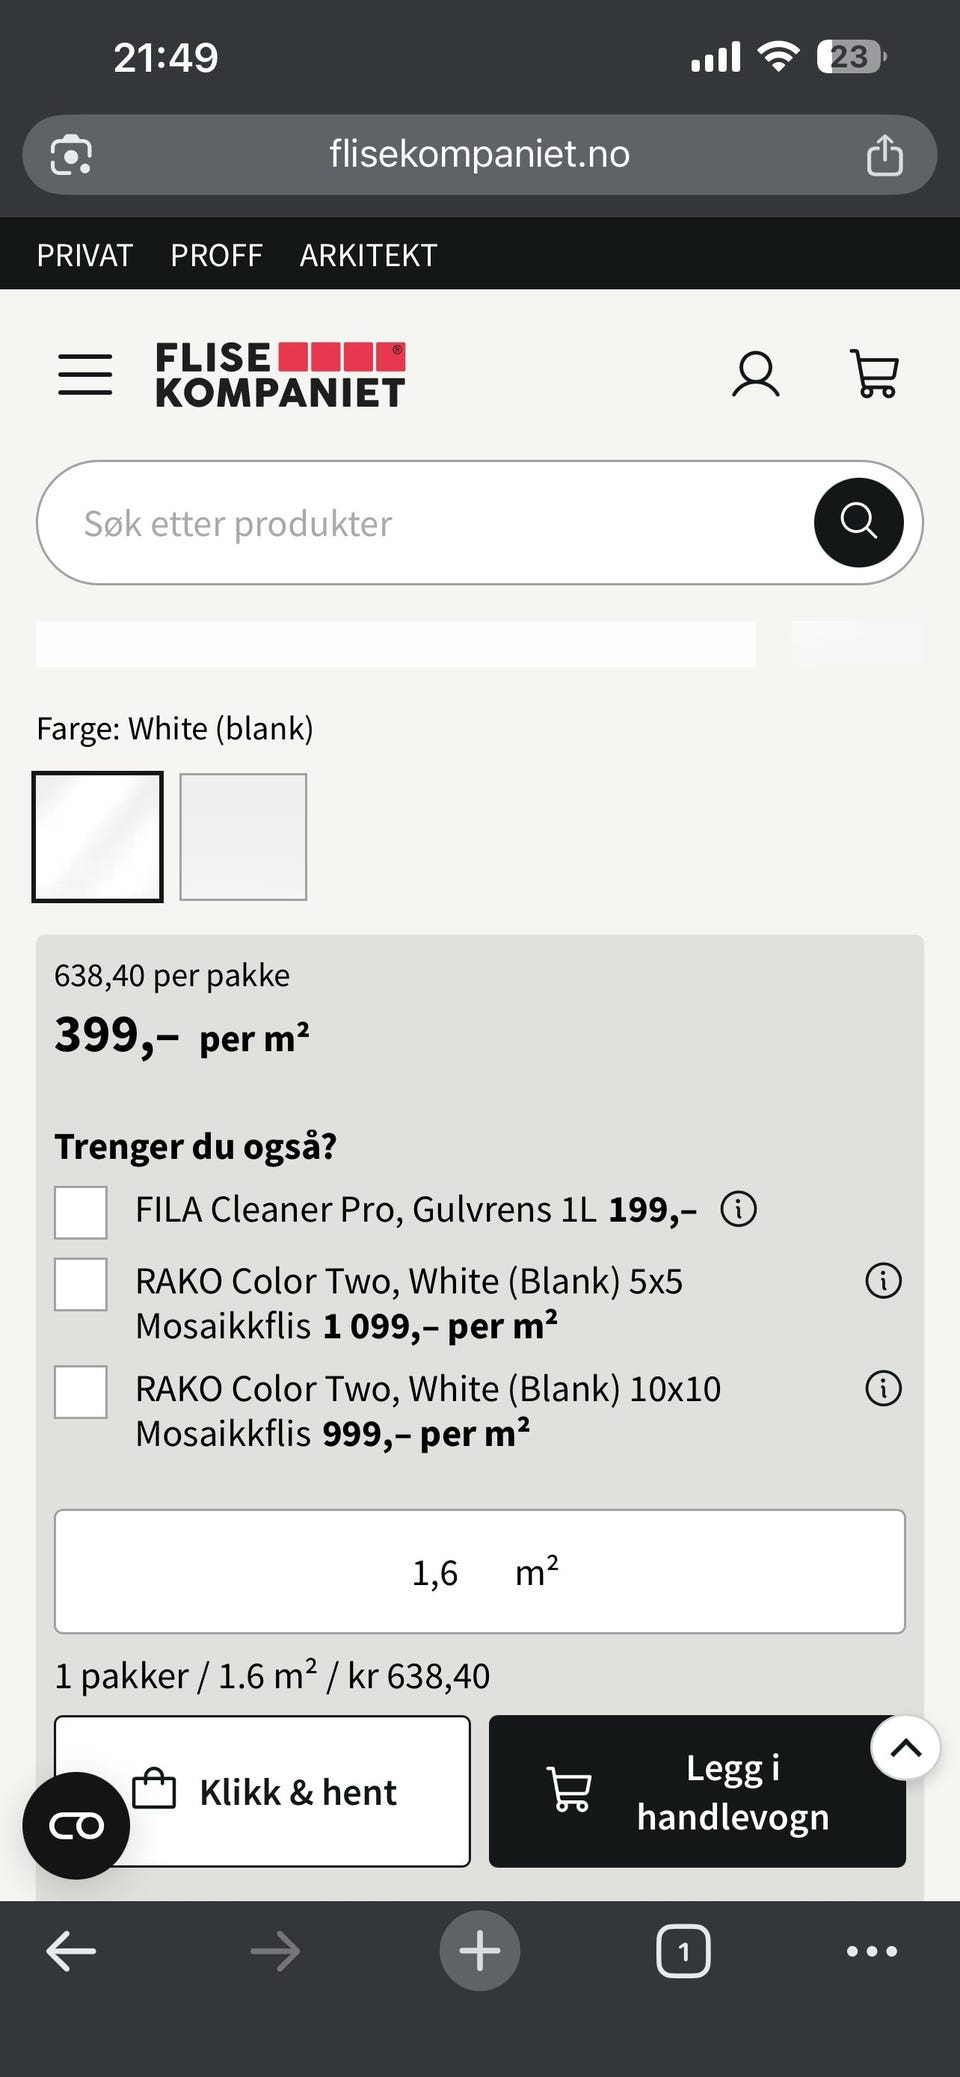Show info for FILA Cleaner Pro
960x2077 pixels.
(x=738, y=1209)
